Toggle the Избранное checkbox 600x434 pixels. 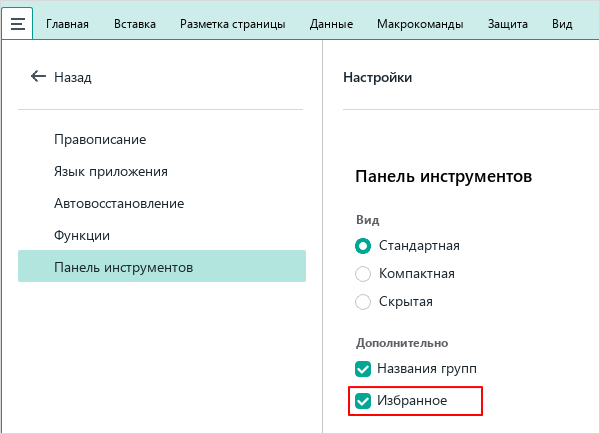point(363,400)
